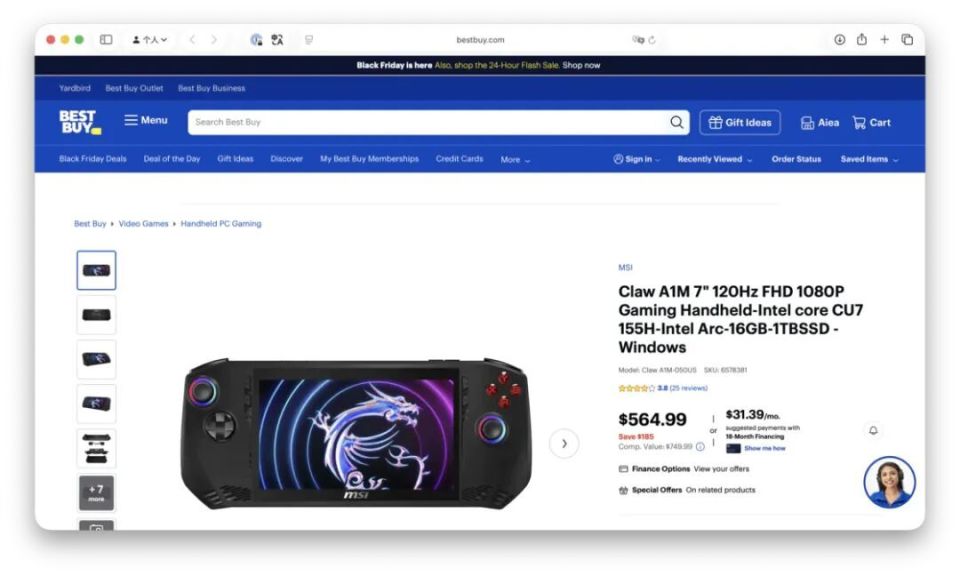Screen dimensions: 960x576
Task: Show the tab overview icon
Action: [x=907, y=40]
